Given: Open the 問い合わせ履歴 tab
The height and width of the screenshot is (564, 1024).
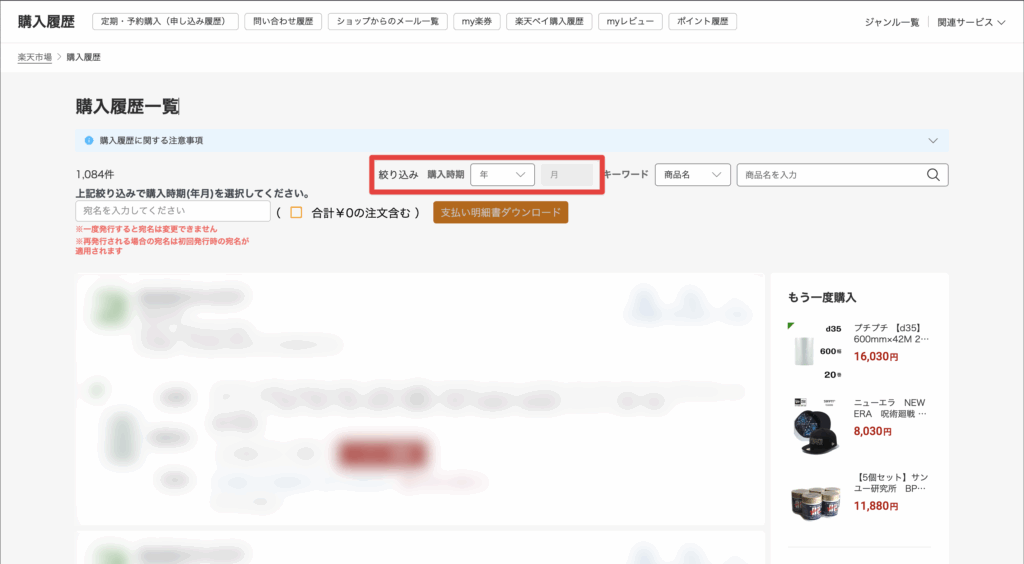Looking at the screenshot, I should pos(283,22).
